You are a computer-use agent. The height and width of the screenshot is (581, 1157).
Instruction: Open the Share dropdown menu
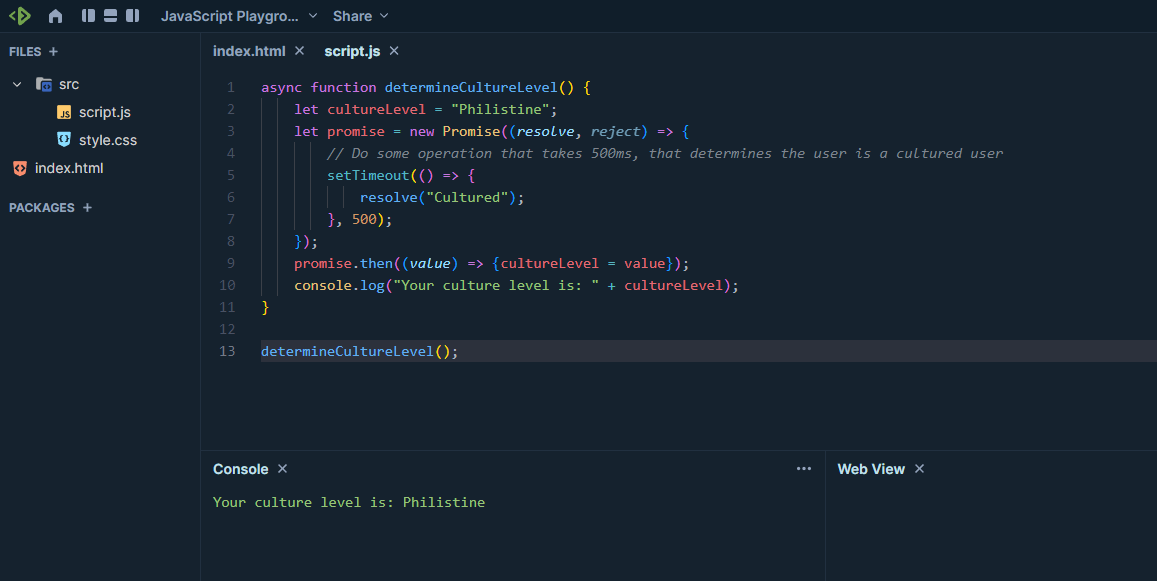click(x=360, y=16)
